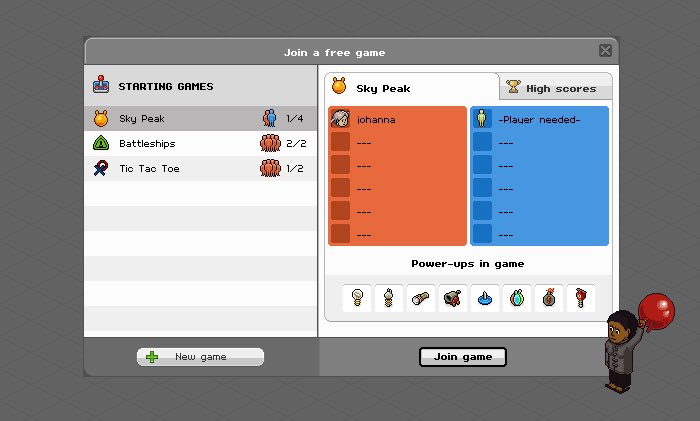Click the Power-ups in game label

pyautogui.click(x=467, y=263)
